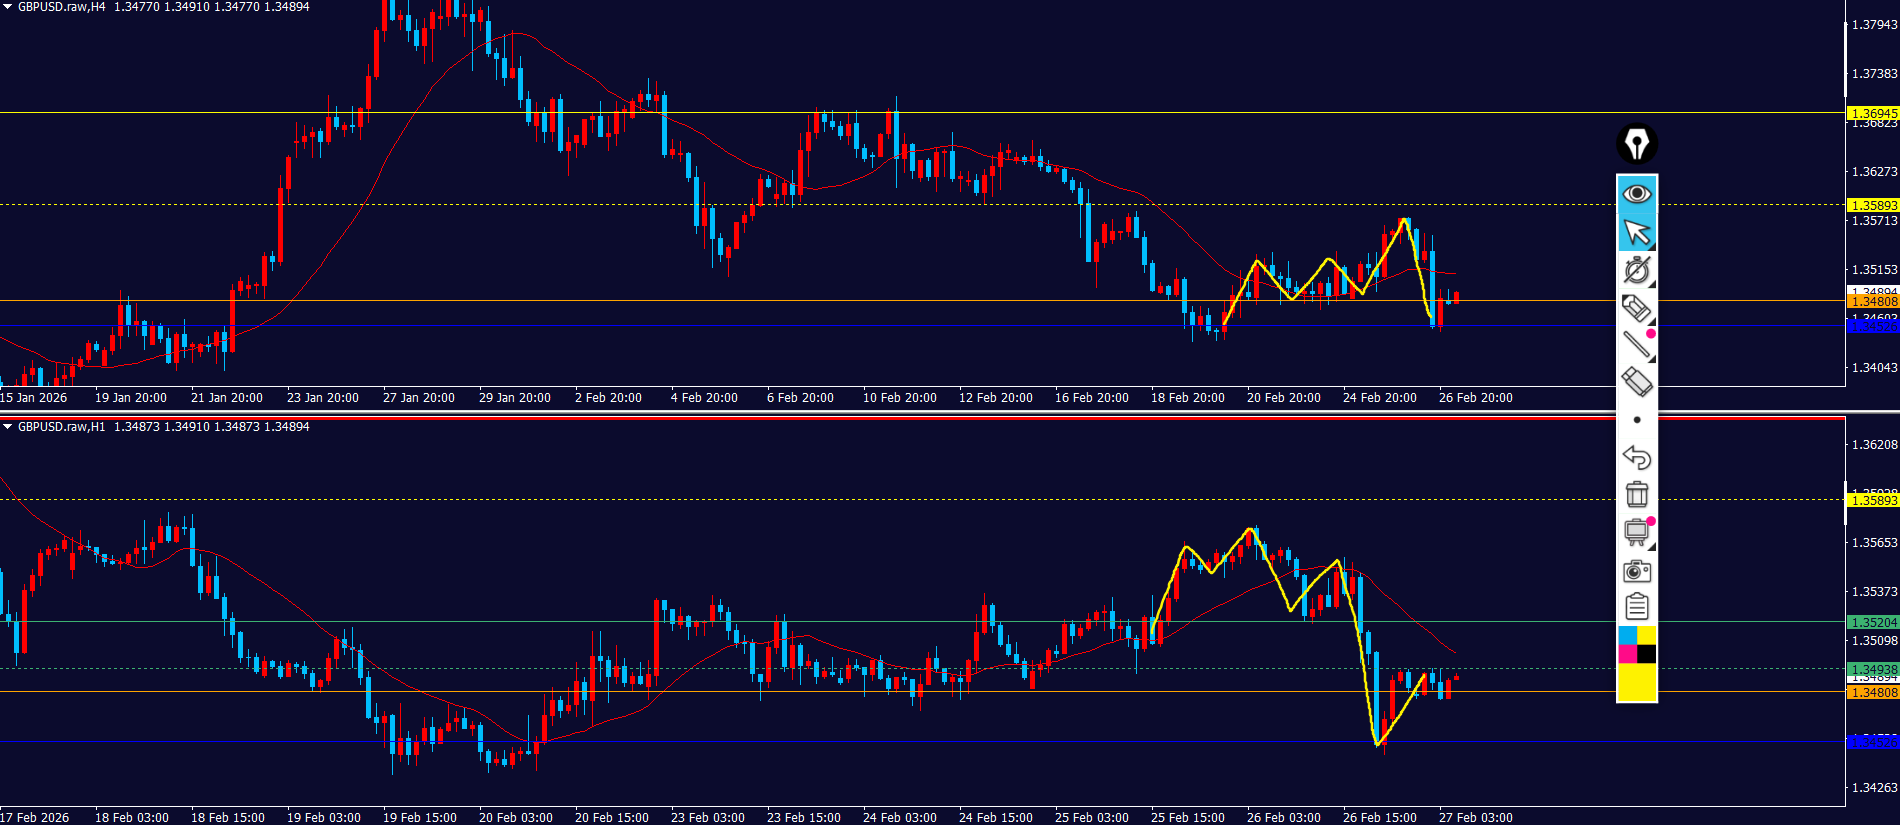1900x825 pixels.
Task: Click the small dot pen size button
Action: point(1636,420)
